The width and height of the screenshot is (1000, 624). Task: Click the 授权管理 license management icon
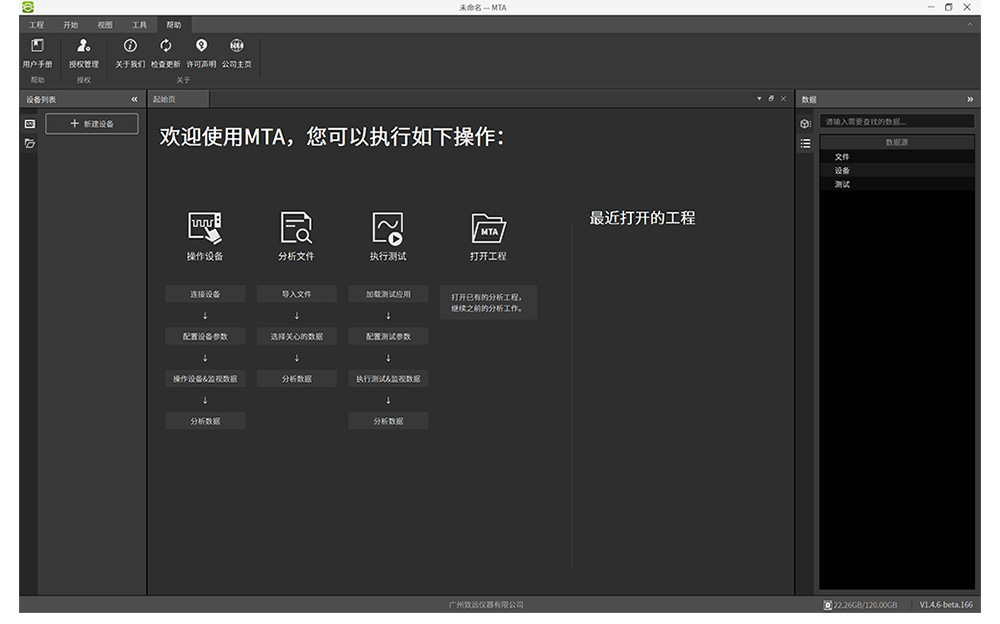84,46
